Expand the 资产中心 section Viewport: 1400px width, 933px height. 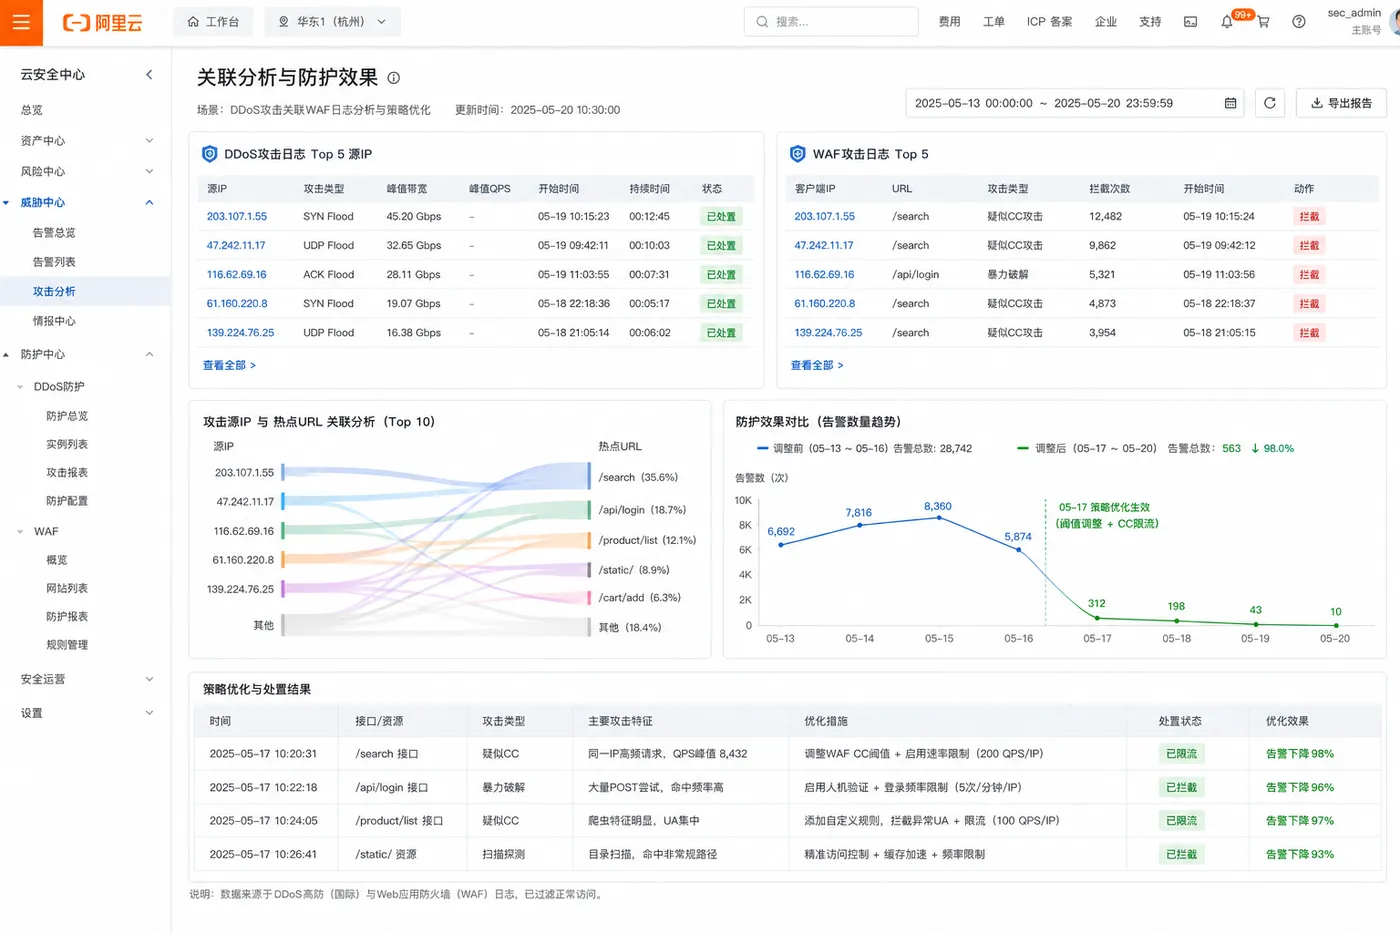click(x=85, y=141)
